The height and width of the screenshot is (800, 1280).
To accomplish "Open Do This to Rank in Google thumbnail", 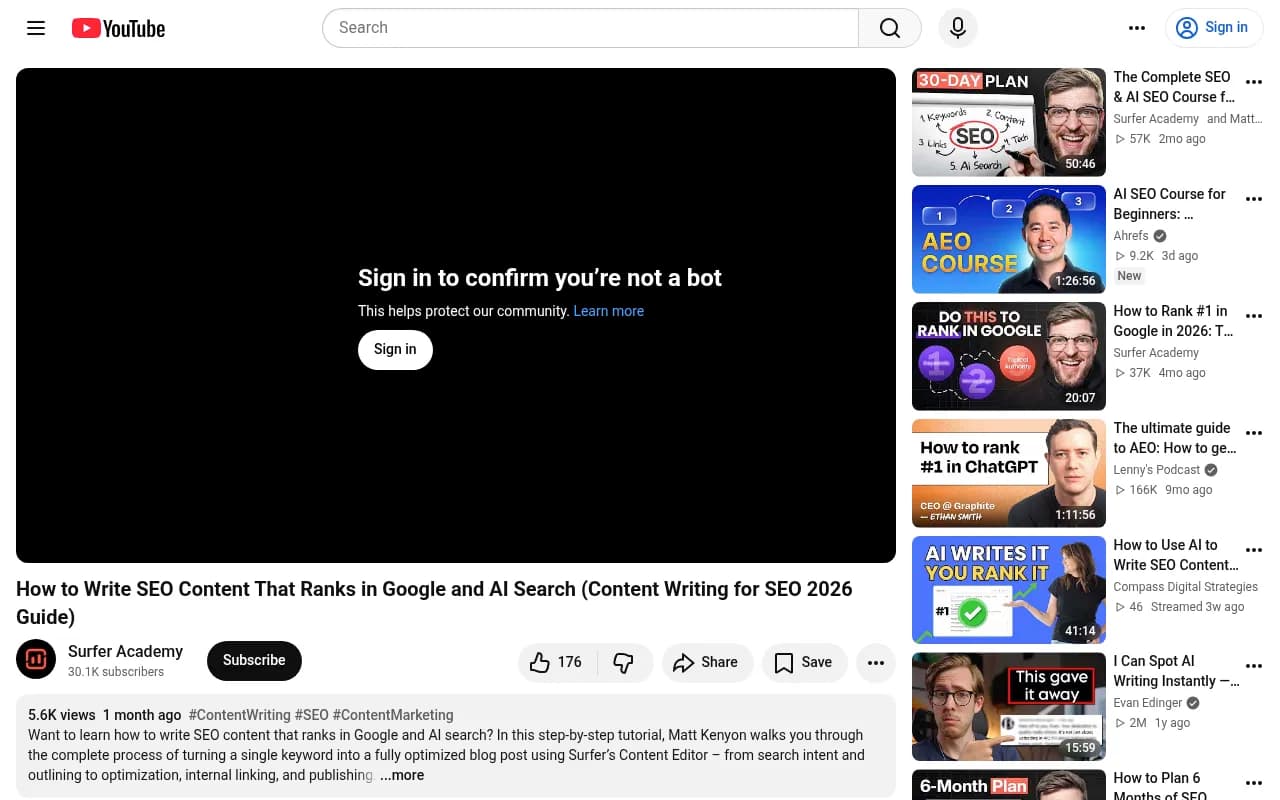I will [1008, 356].
